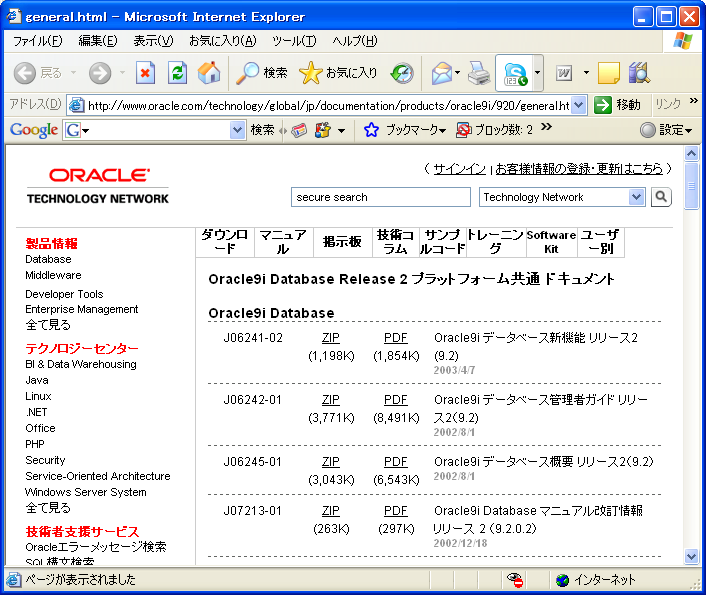Open the Back button history dropdown arrow
The image size is (706, 595).
click(x=73, y=73)
